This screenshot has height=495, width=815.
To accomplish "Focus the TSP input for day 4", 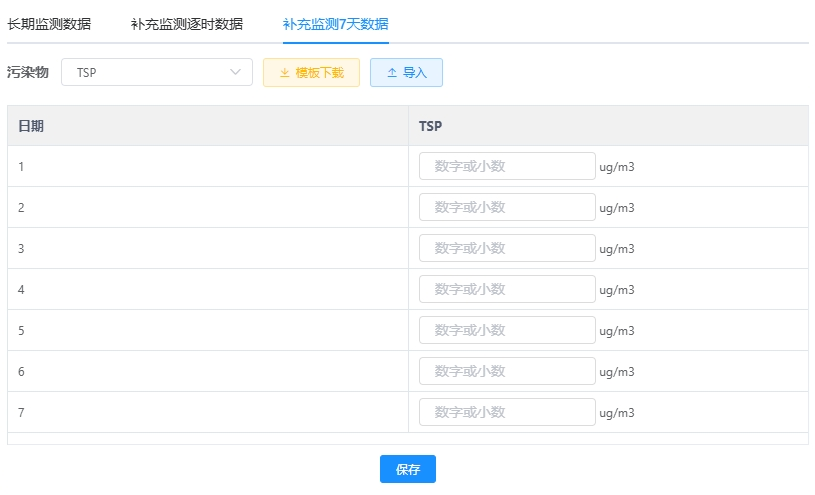I will [507, 289].
